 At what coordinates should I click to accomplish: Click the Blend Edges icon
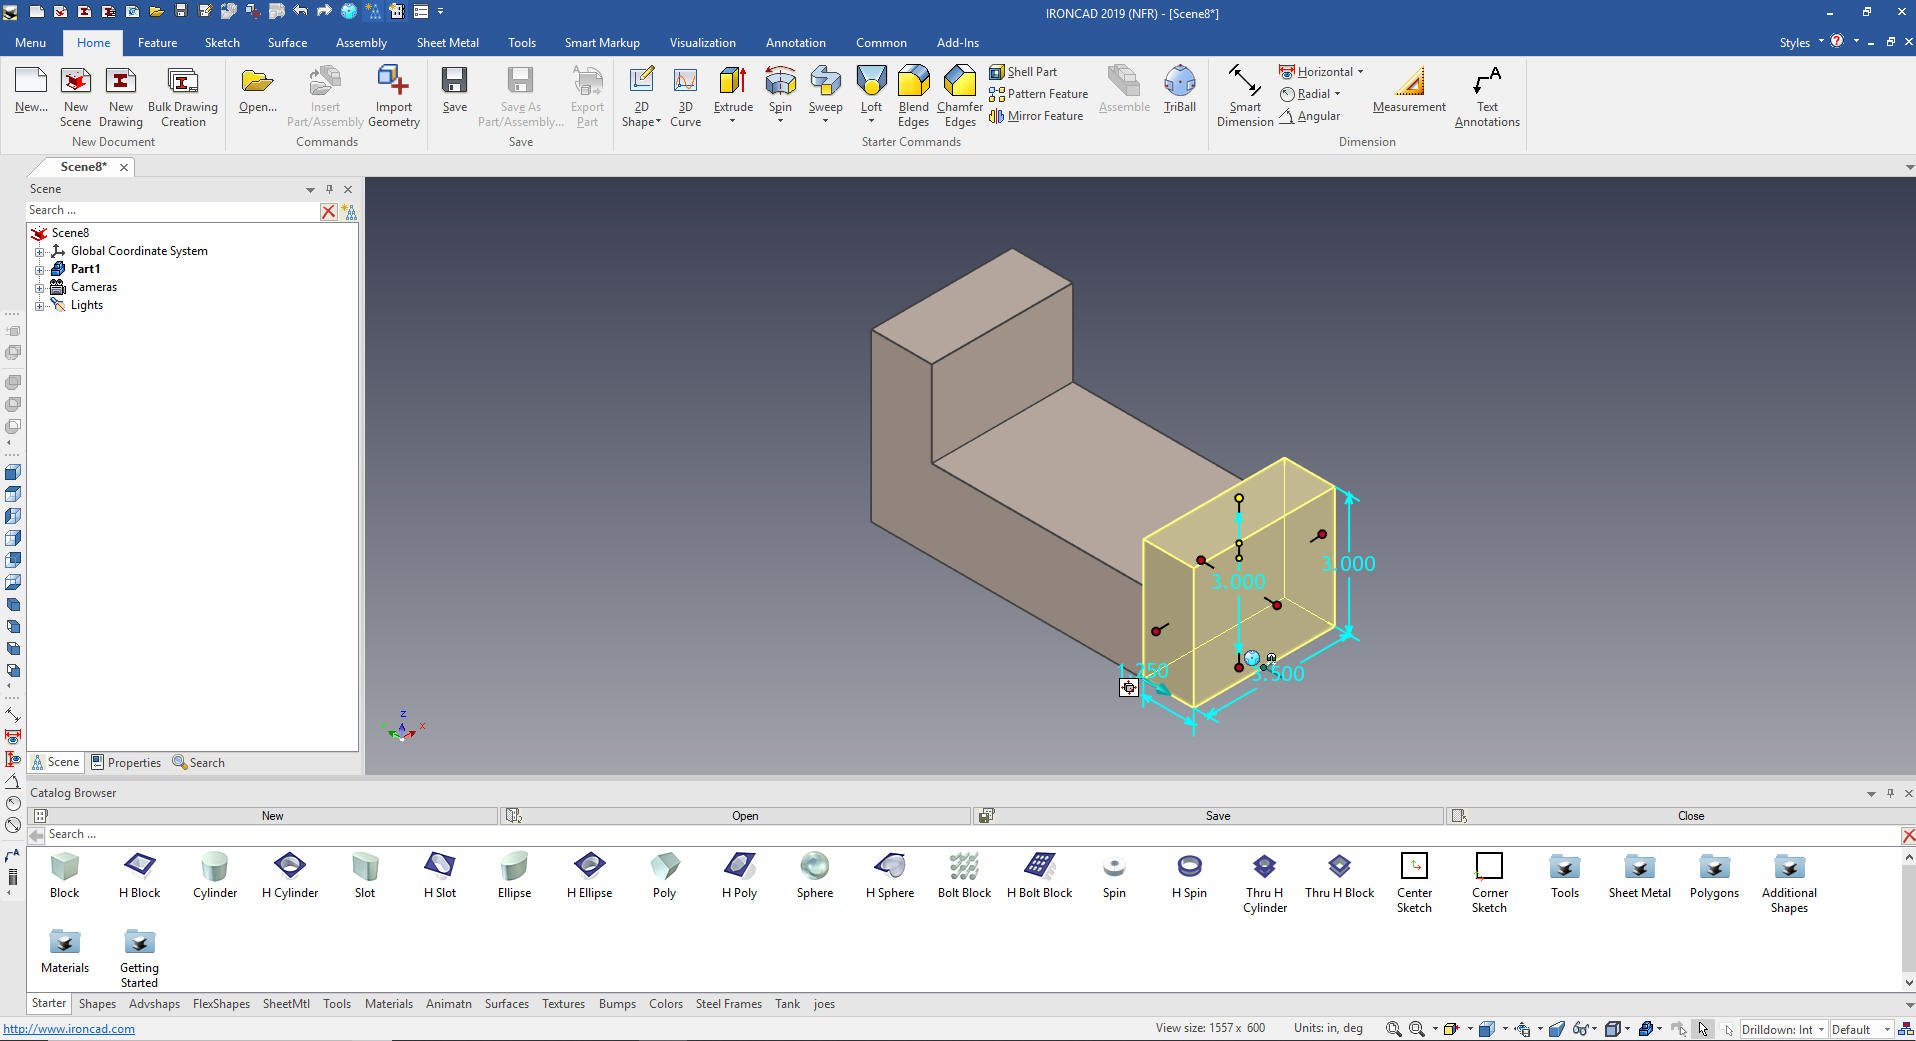click(x=913, y=82)
